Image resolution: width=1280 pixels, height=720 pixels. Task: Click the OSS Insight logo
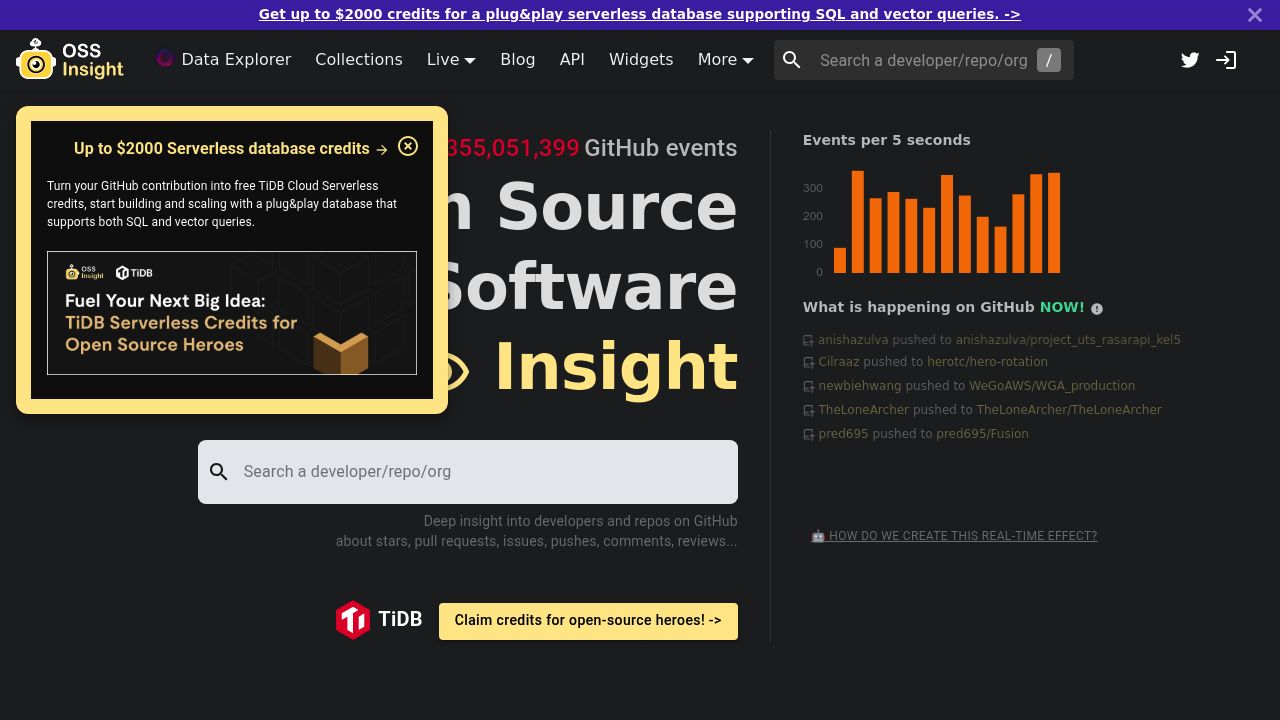click(70, 60)
